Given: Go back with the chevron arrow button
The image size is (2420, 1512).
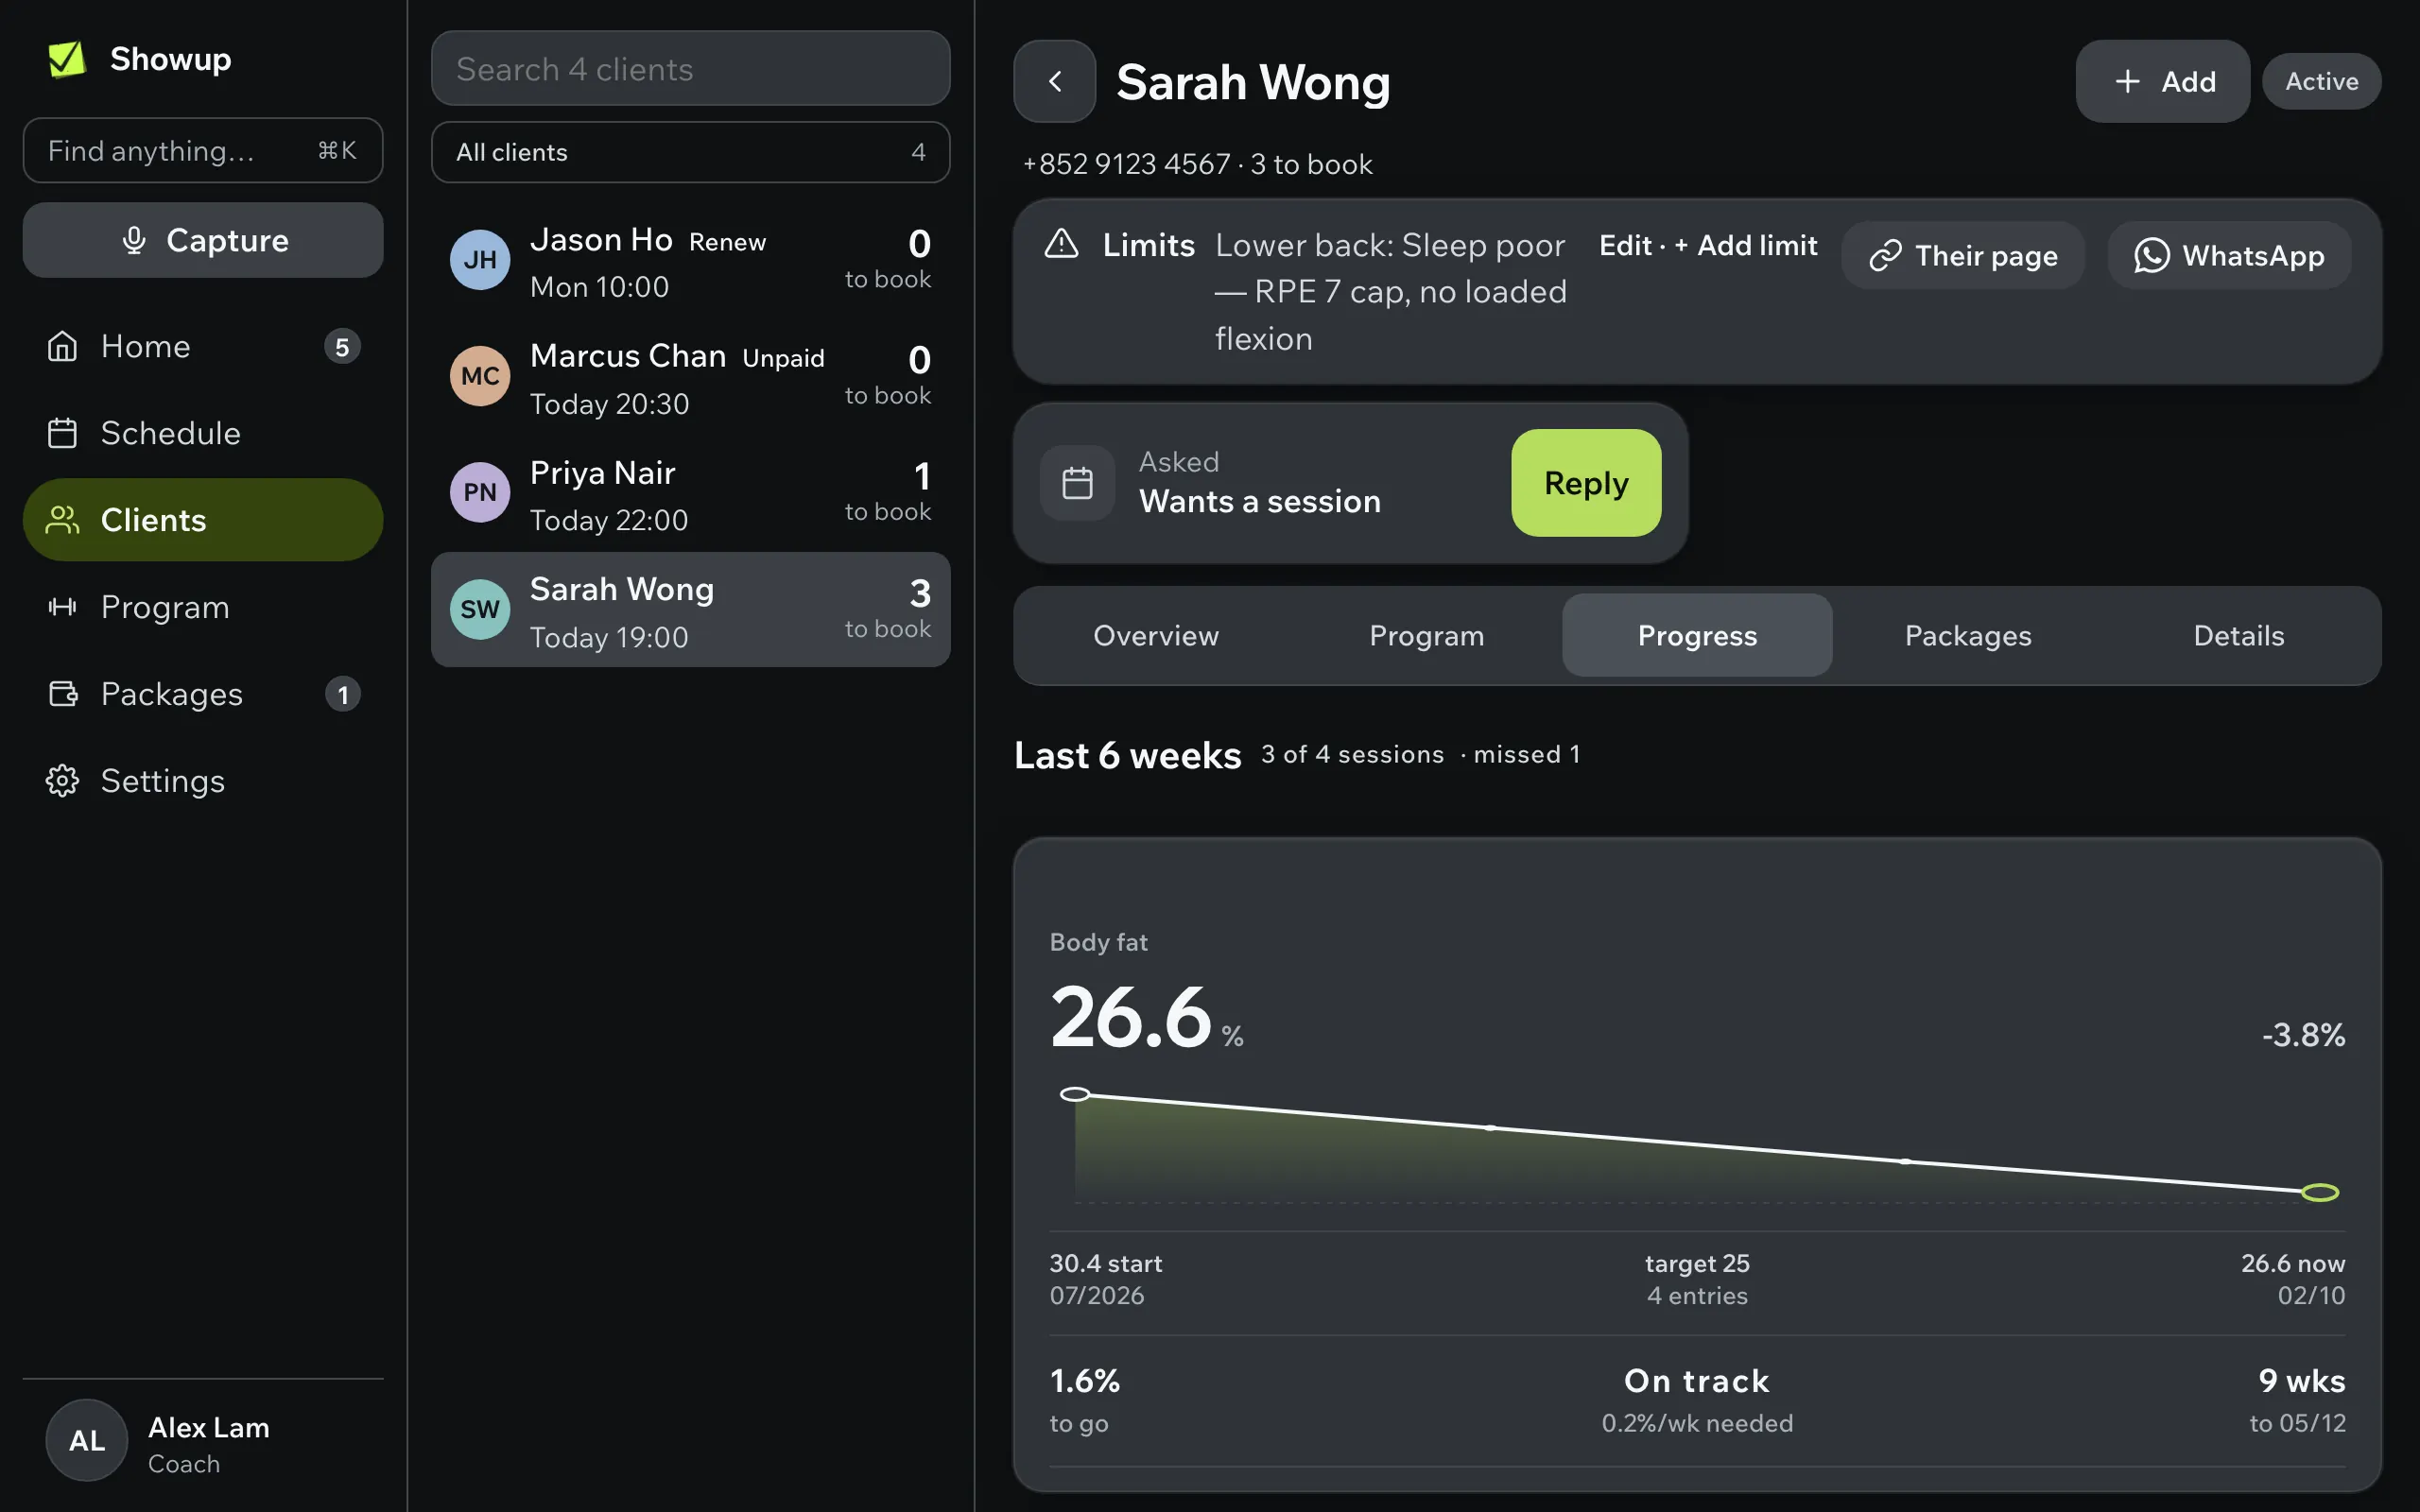Looking at the screenshot, I should [1055, 81].
